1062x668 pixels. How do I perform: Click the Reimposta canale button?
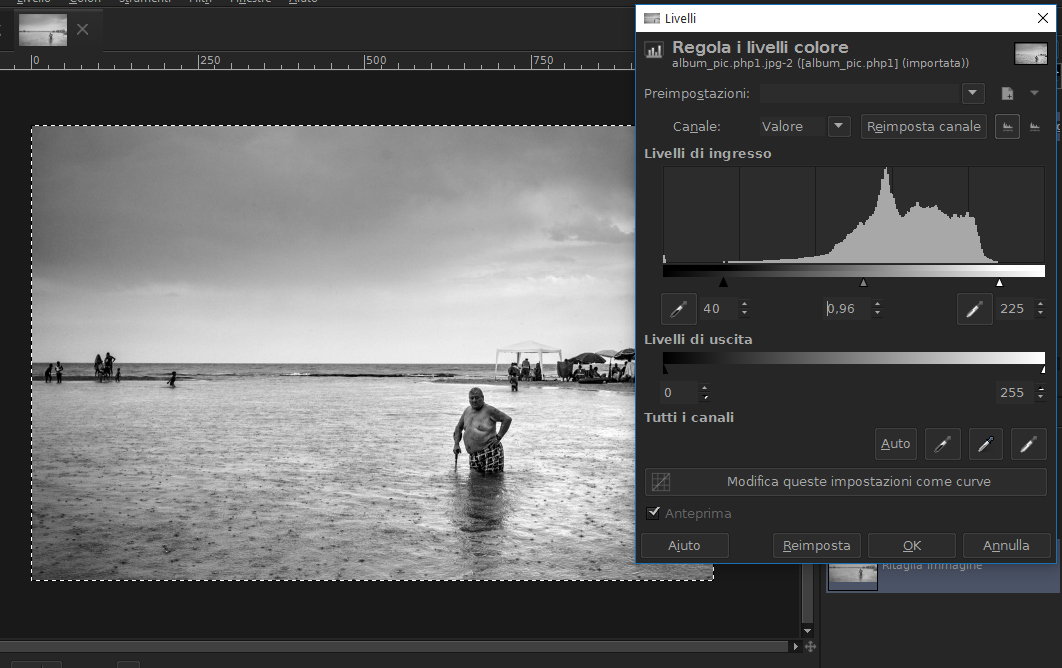pos(923,127)
